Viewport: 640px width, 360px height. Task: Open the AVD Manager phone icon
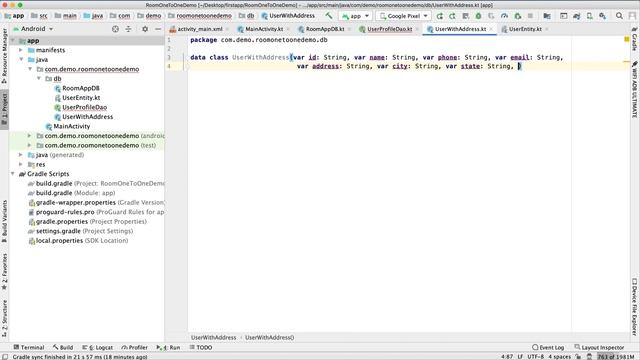[589, 16]
